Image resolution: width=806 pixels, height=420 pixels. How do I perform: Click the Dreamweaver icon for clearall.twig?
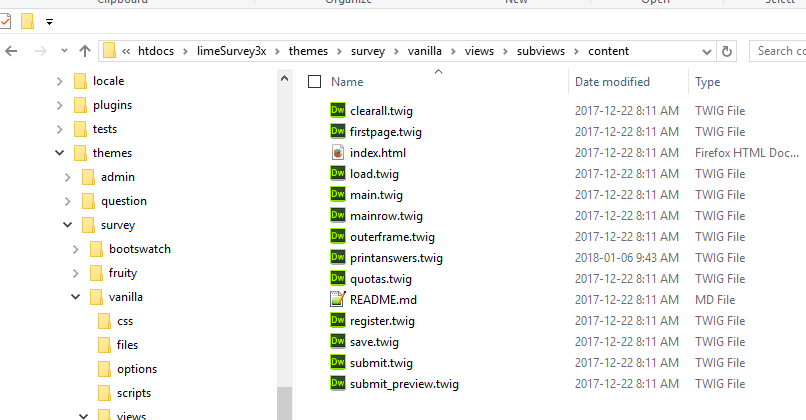[x=338, y=110]
